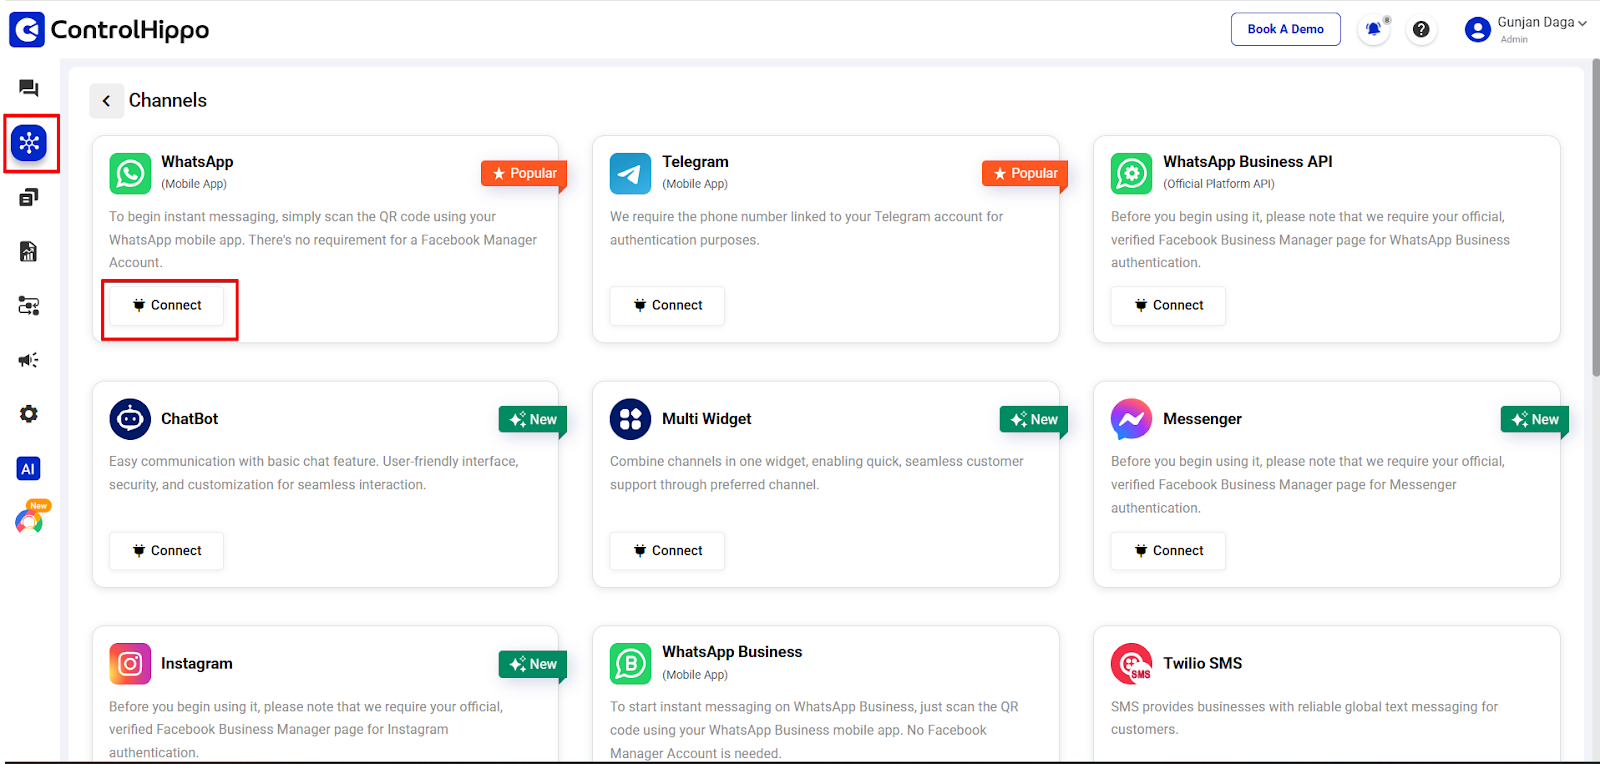This screenshot has width=1600, height=764.
Task: Open the help question mark icon
Action: [1421, 29]
